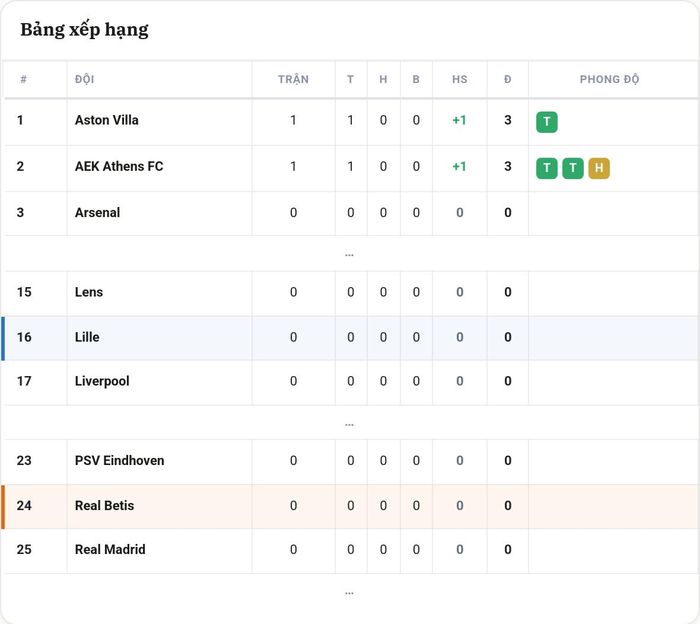Viewport: 700px width, 624px height.
Task: Expand hidden rows between Liverpool and PSV
Action: 349,424
